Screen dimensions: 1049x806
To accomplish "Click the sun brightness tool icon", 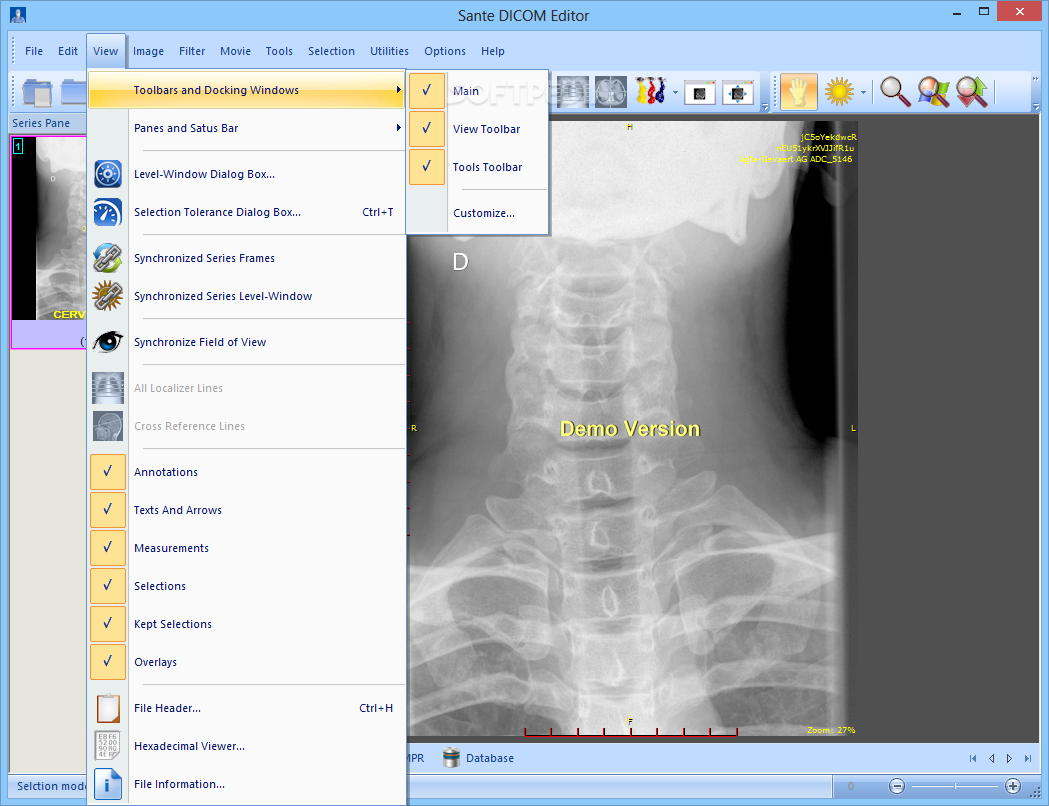I will pos(840,92).
